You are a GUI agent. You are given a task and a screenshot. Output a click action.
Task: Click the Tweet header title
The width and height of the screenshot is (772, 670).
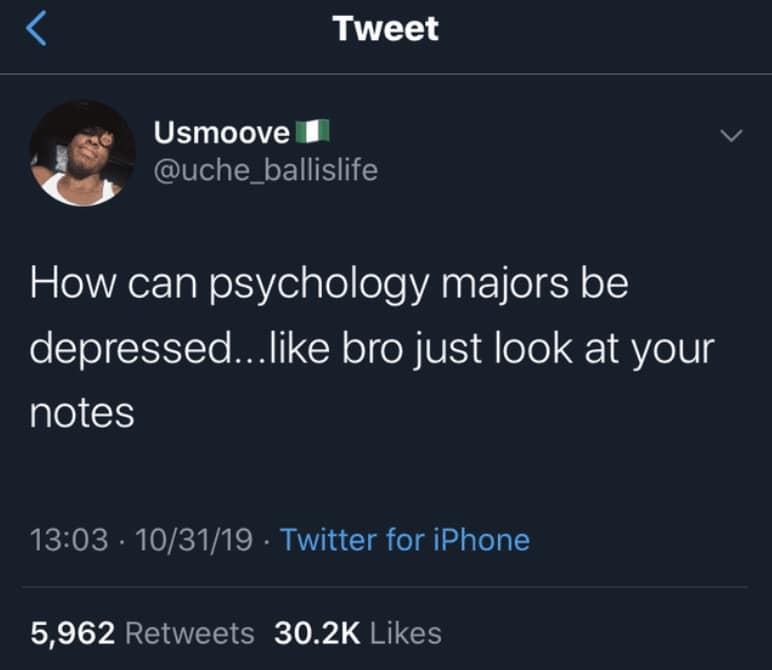(x=386, y=29)
